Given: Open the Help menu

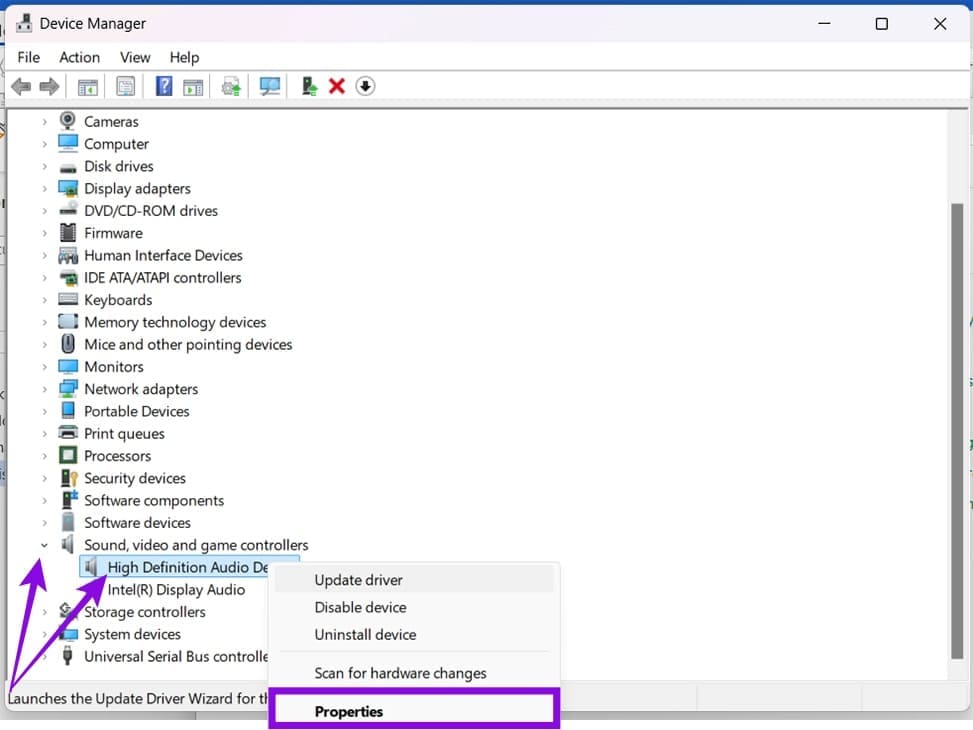Looking at the screenshot, I should (x=184, y=57).
